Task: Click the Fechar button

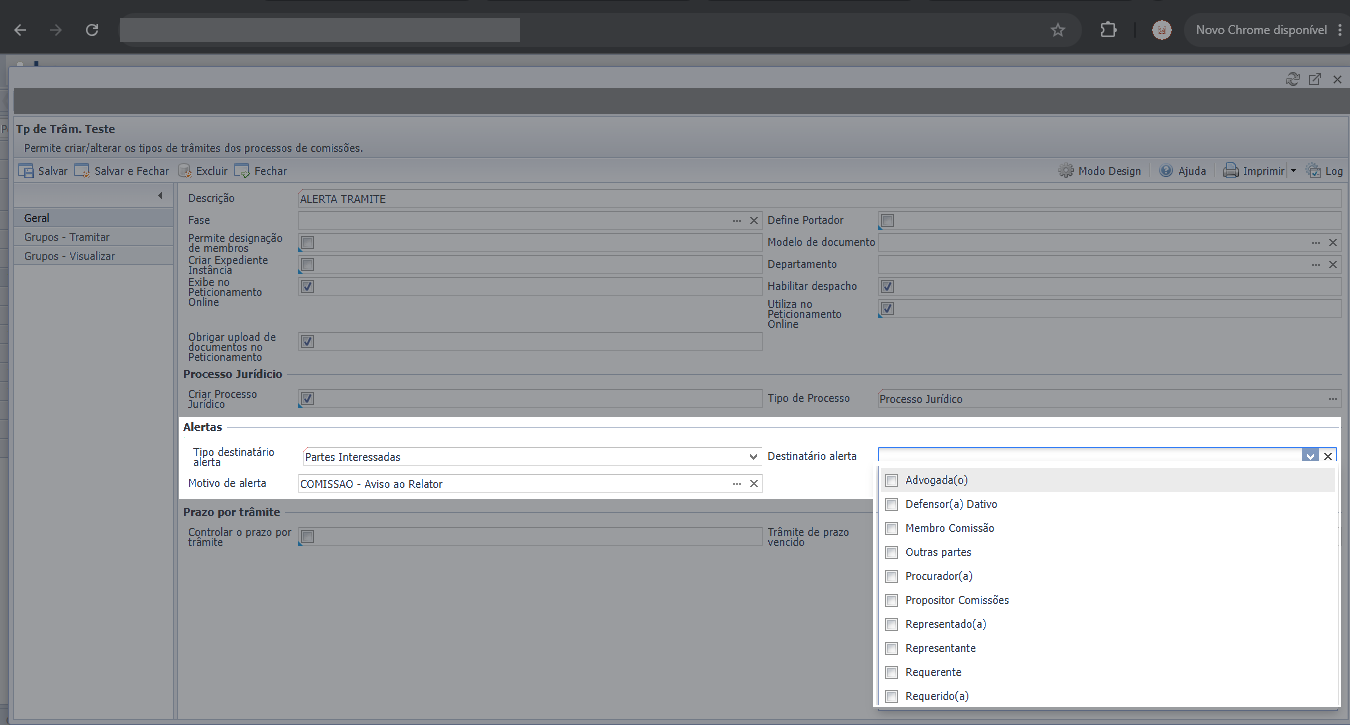Action: [x=260, y=171]
